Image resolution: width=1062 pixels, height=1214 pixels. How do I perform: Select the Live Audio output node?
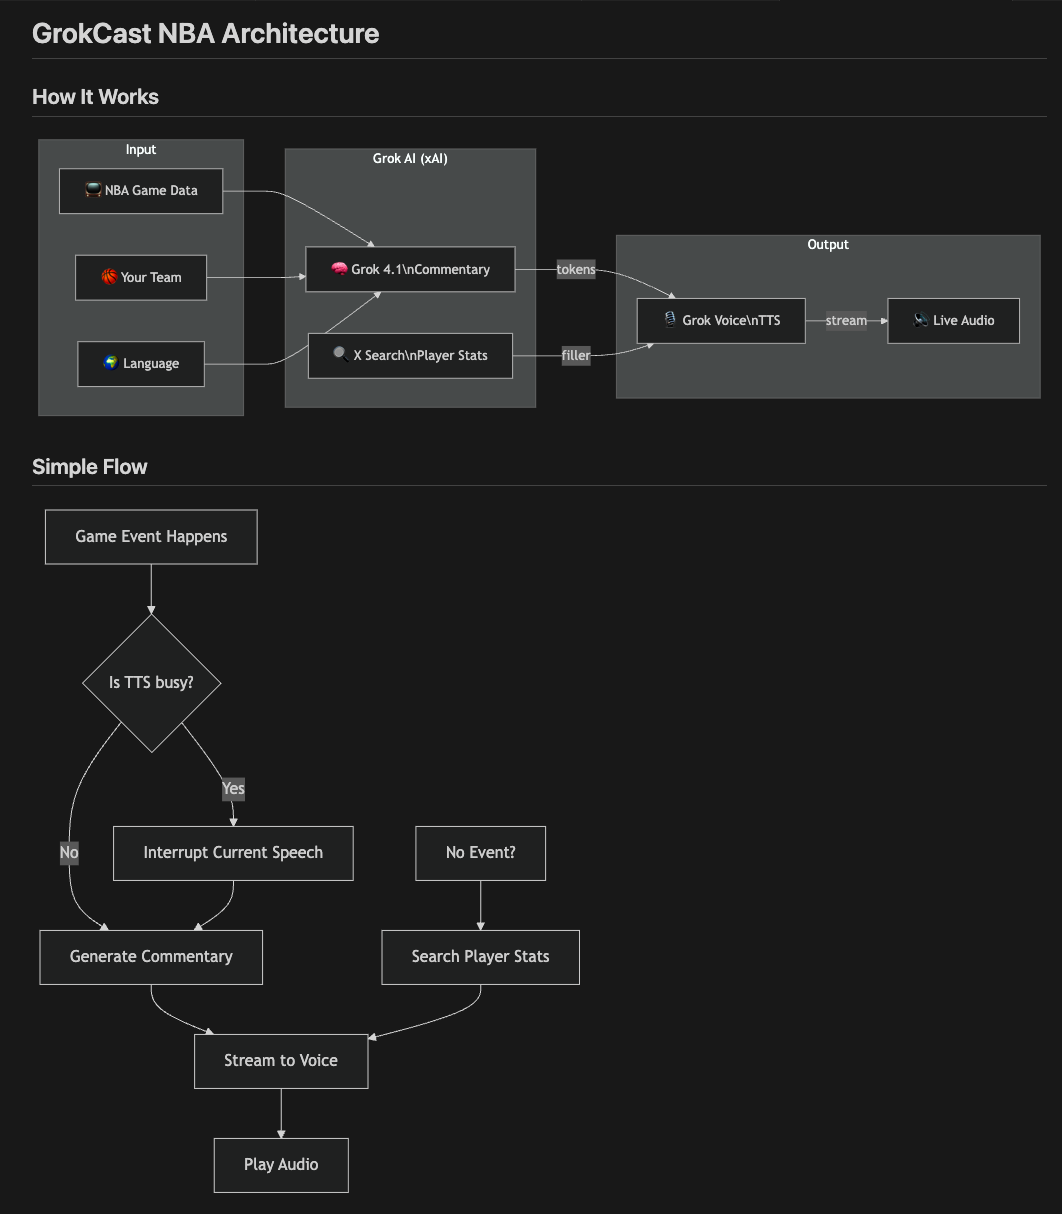[953, 320]
